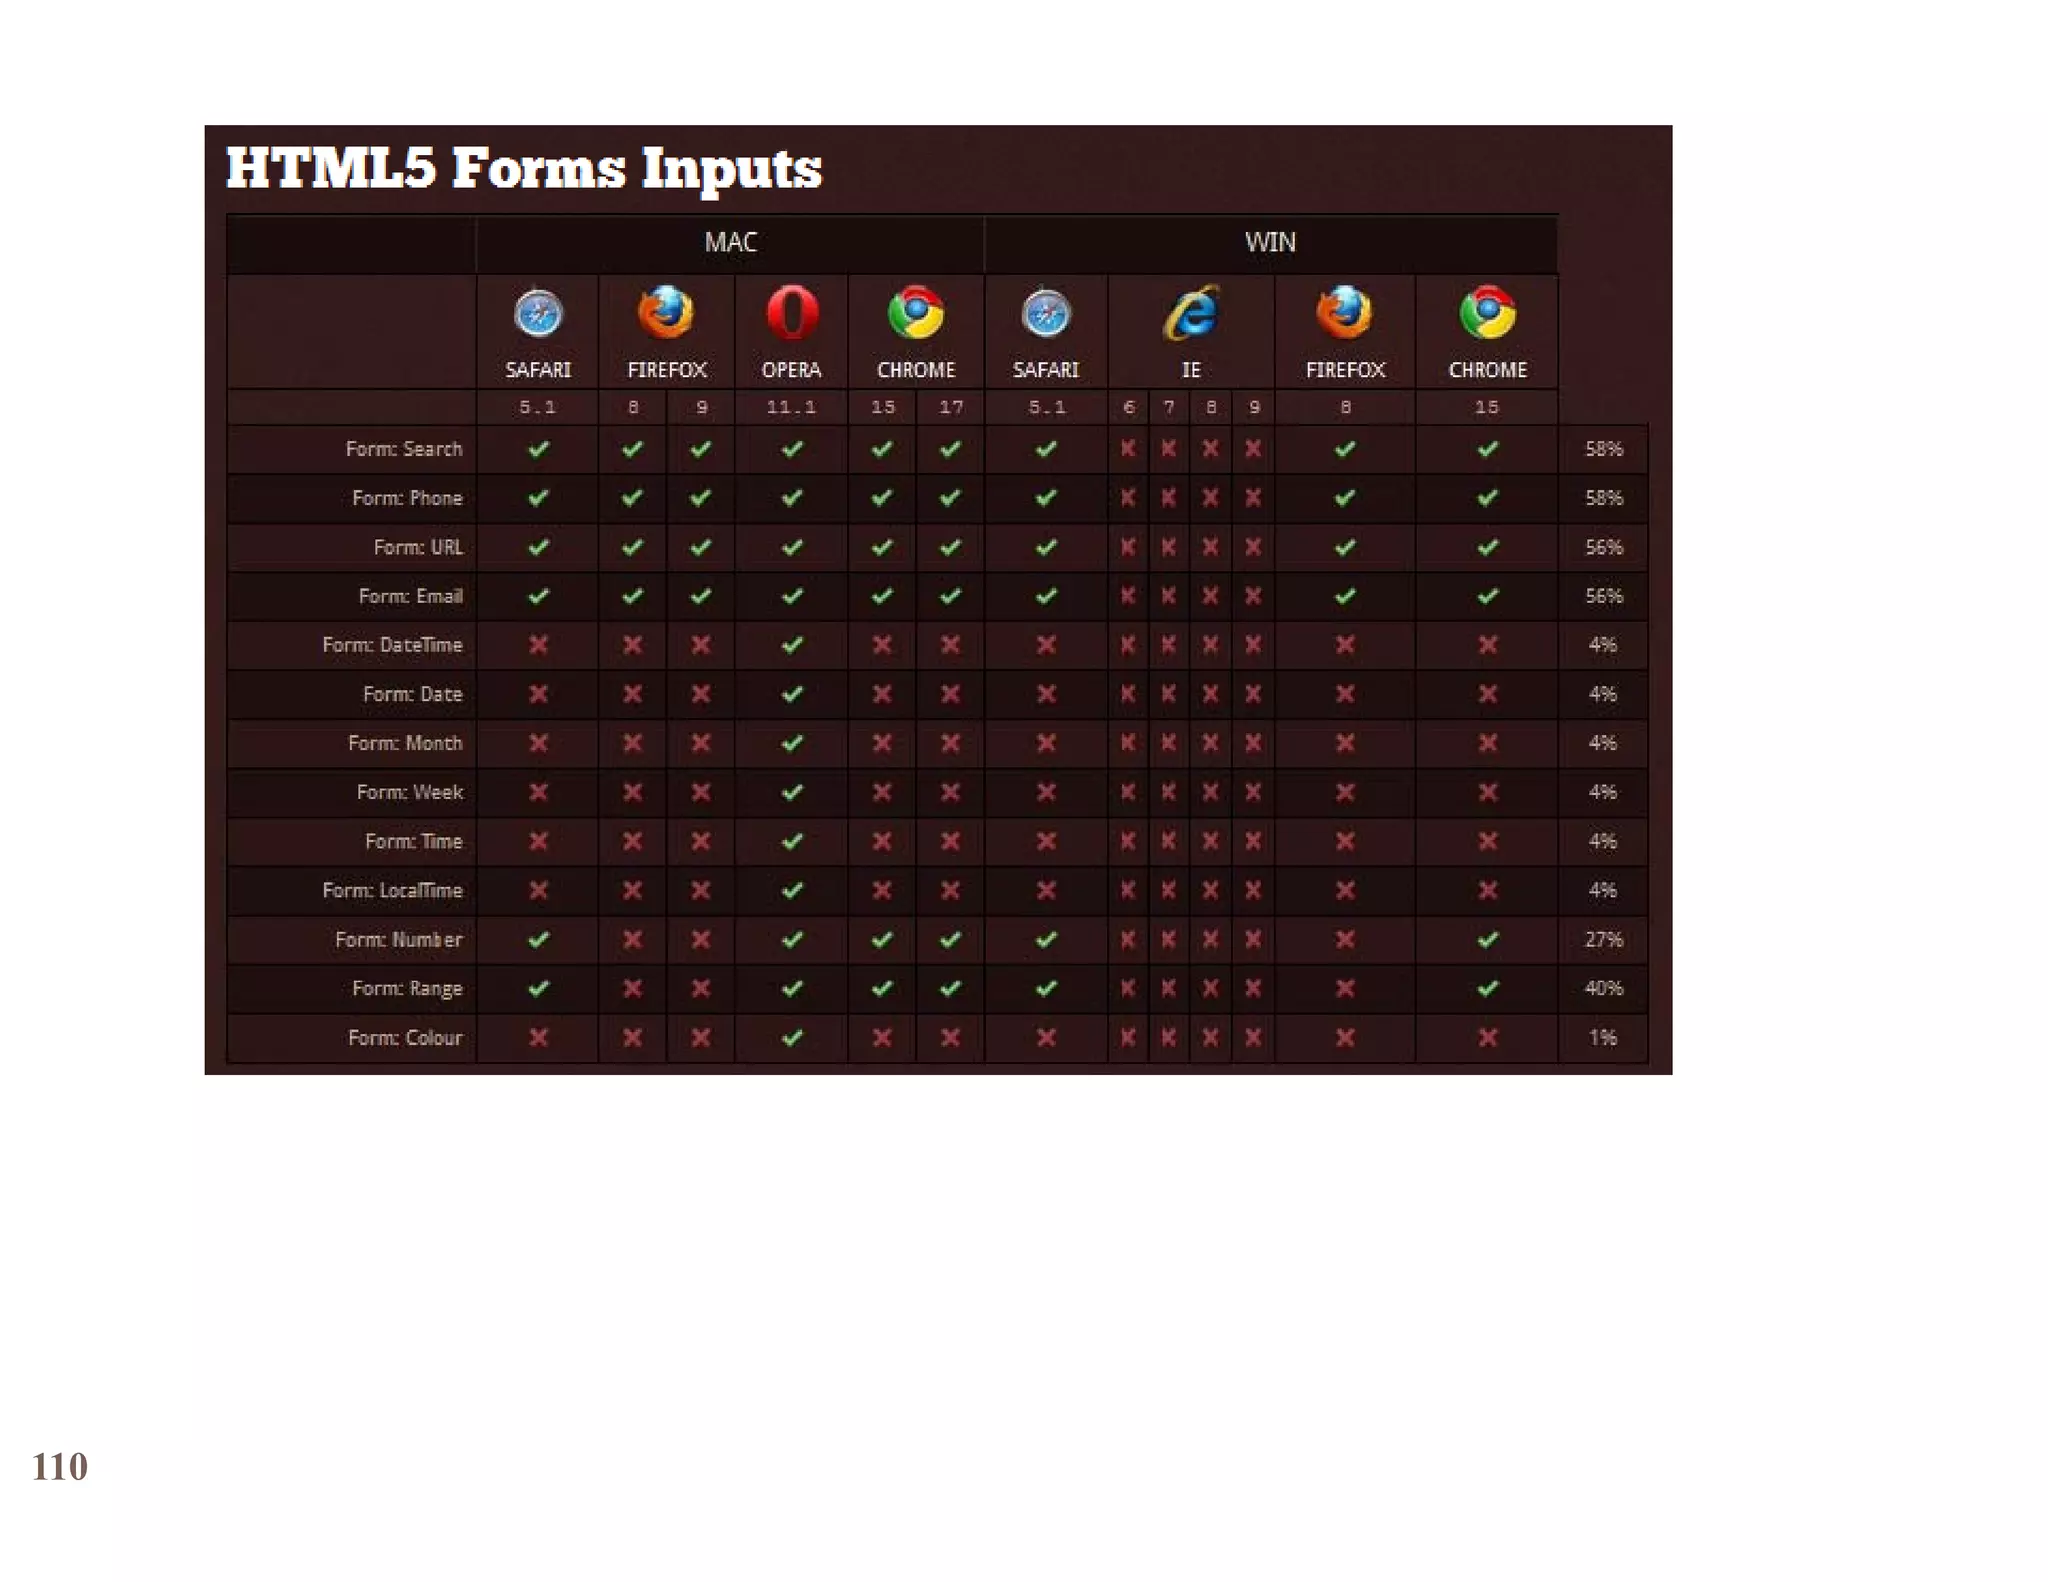This screenshot has height=1582, width=2048.
Task: Click Mac Safari checkmark in Form: Search row
Action: pos(538,449)
